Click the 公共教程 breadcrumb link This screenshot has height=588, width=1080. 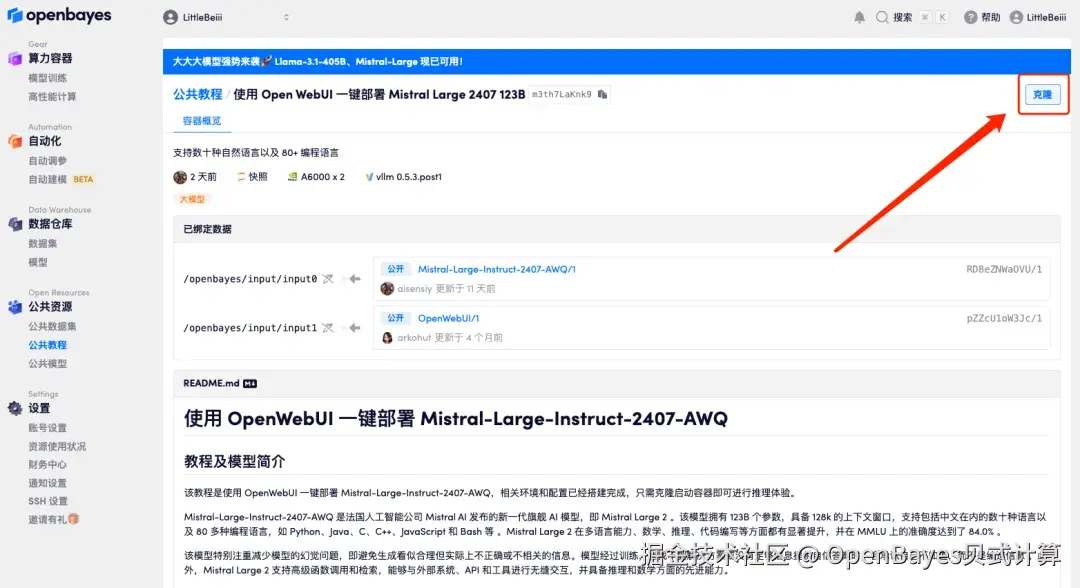(x=198, y=94)
